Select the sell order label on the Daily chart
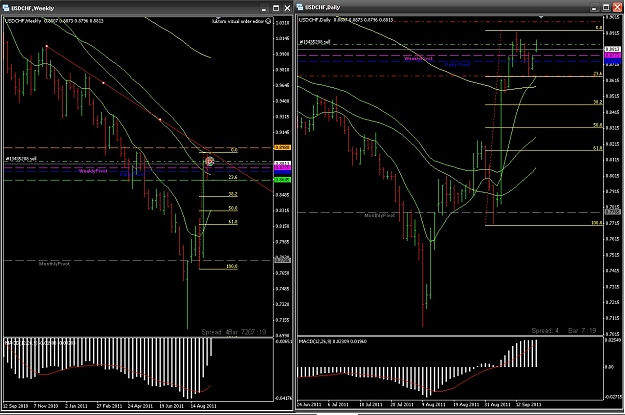Screen dimensions: 625x415 click(x=315, y=41)
